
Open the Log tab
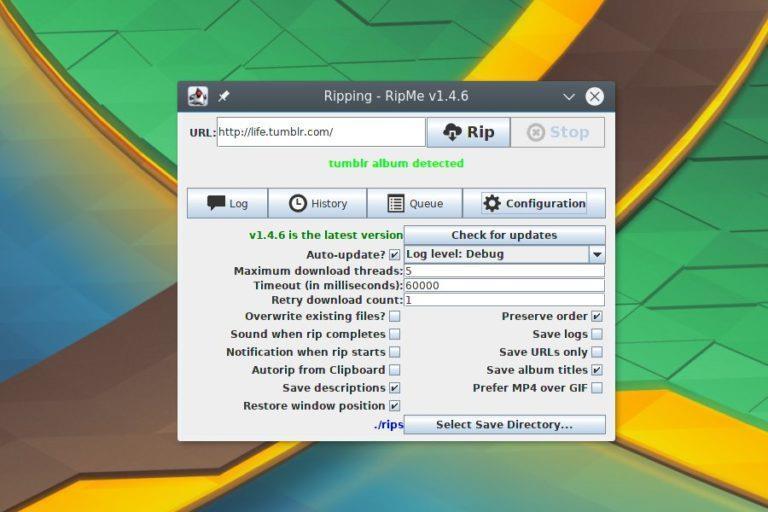(227, 203)
